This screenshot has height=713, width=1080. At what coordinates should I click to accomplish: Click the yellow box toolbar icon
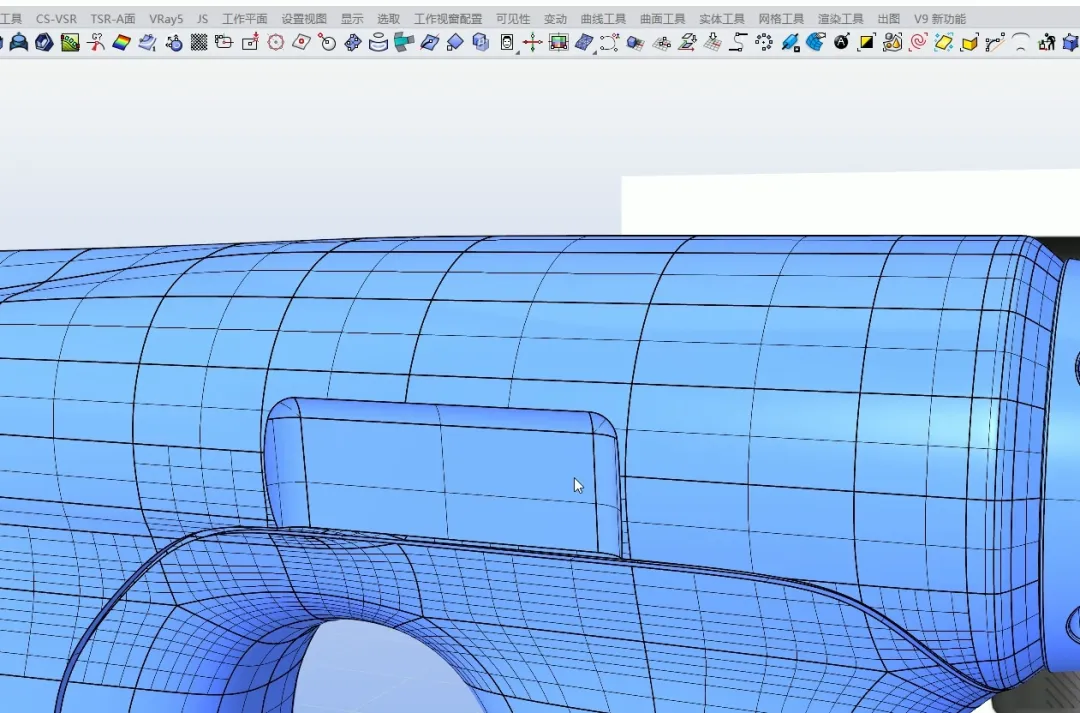[x=969, y=42]
